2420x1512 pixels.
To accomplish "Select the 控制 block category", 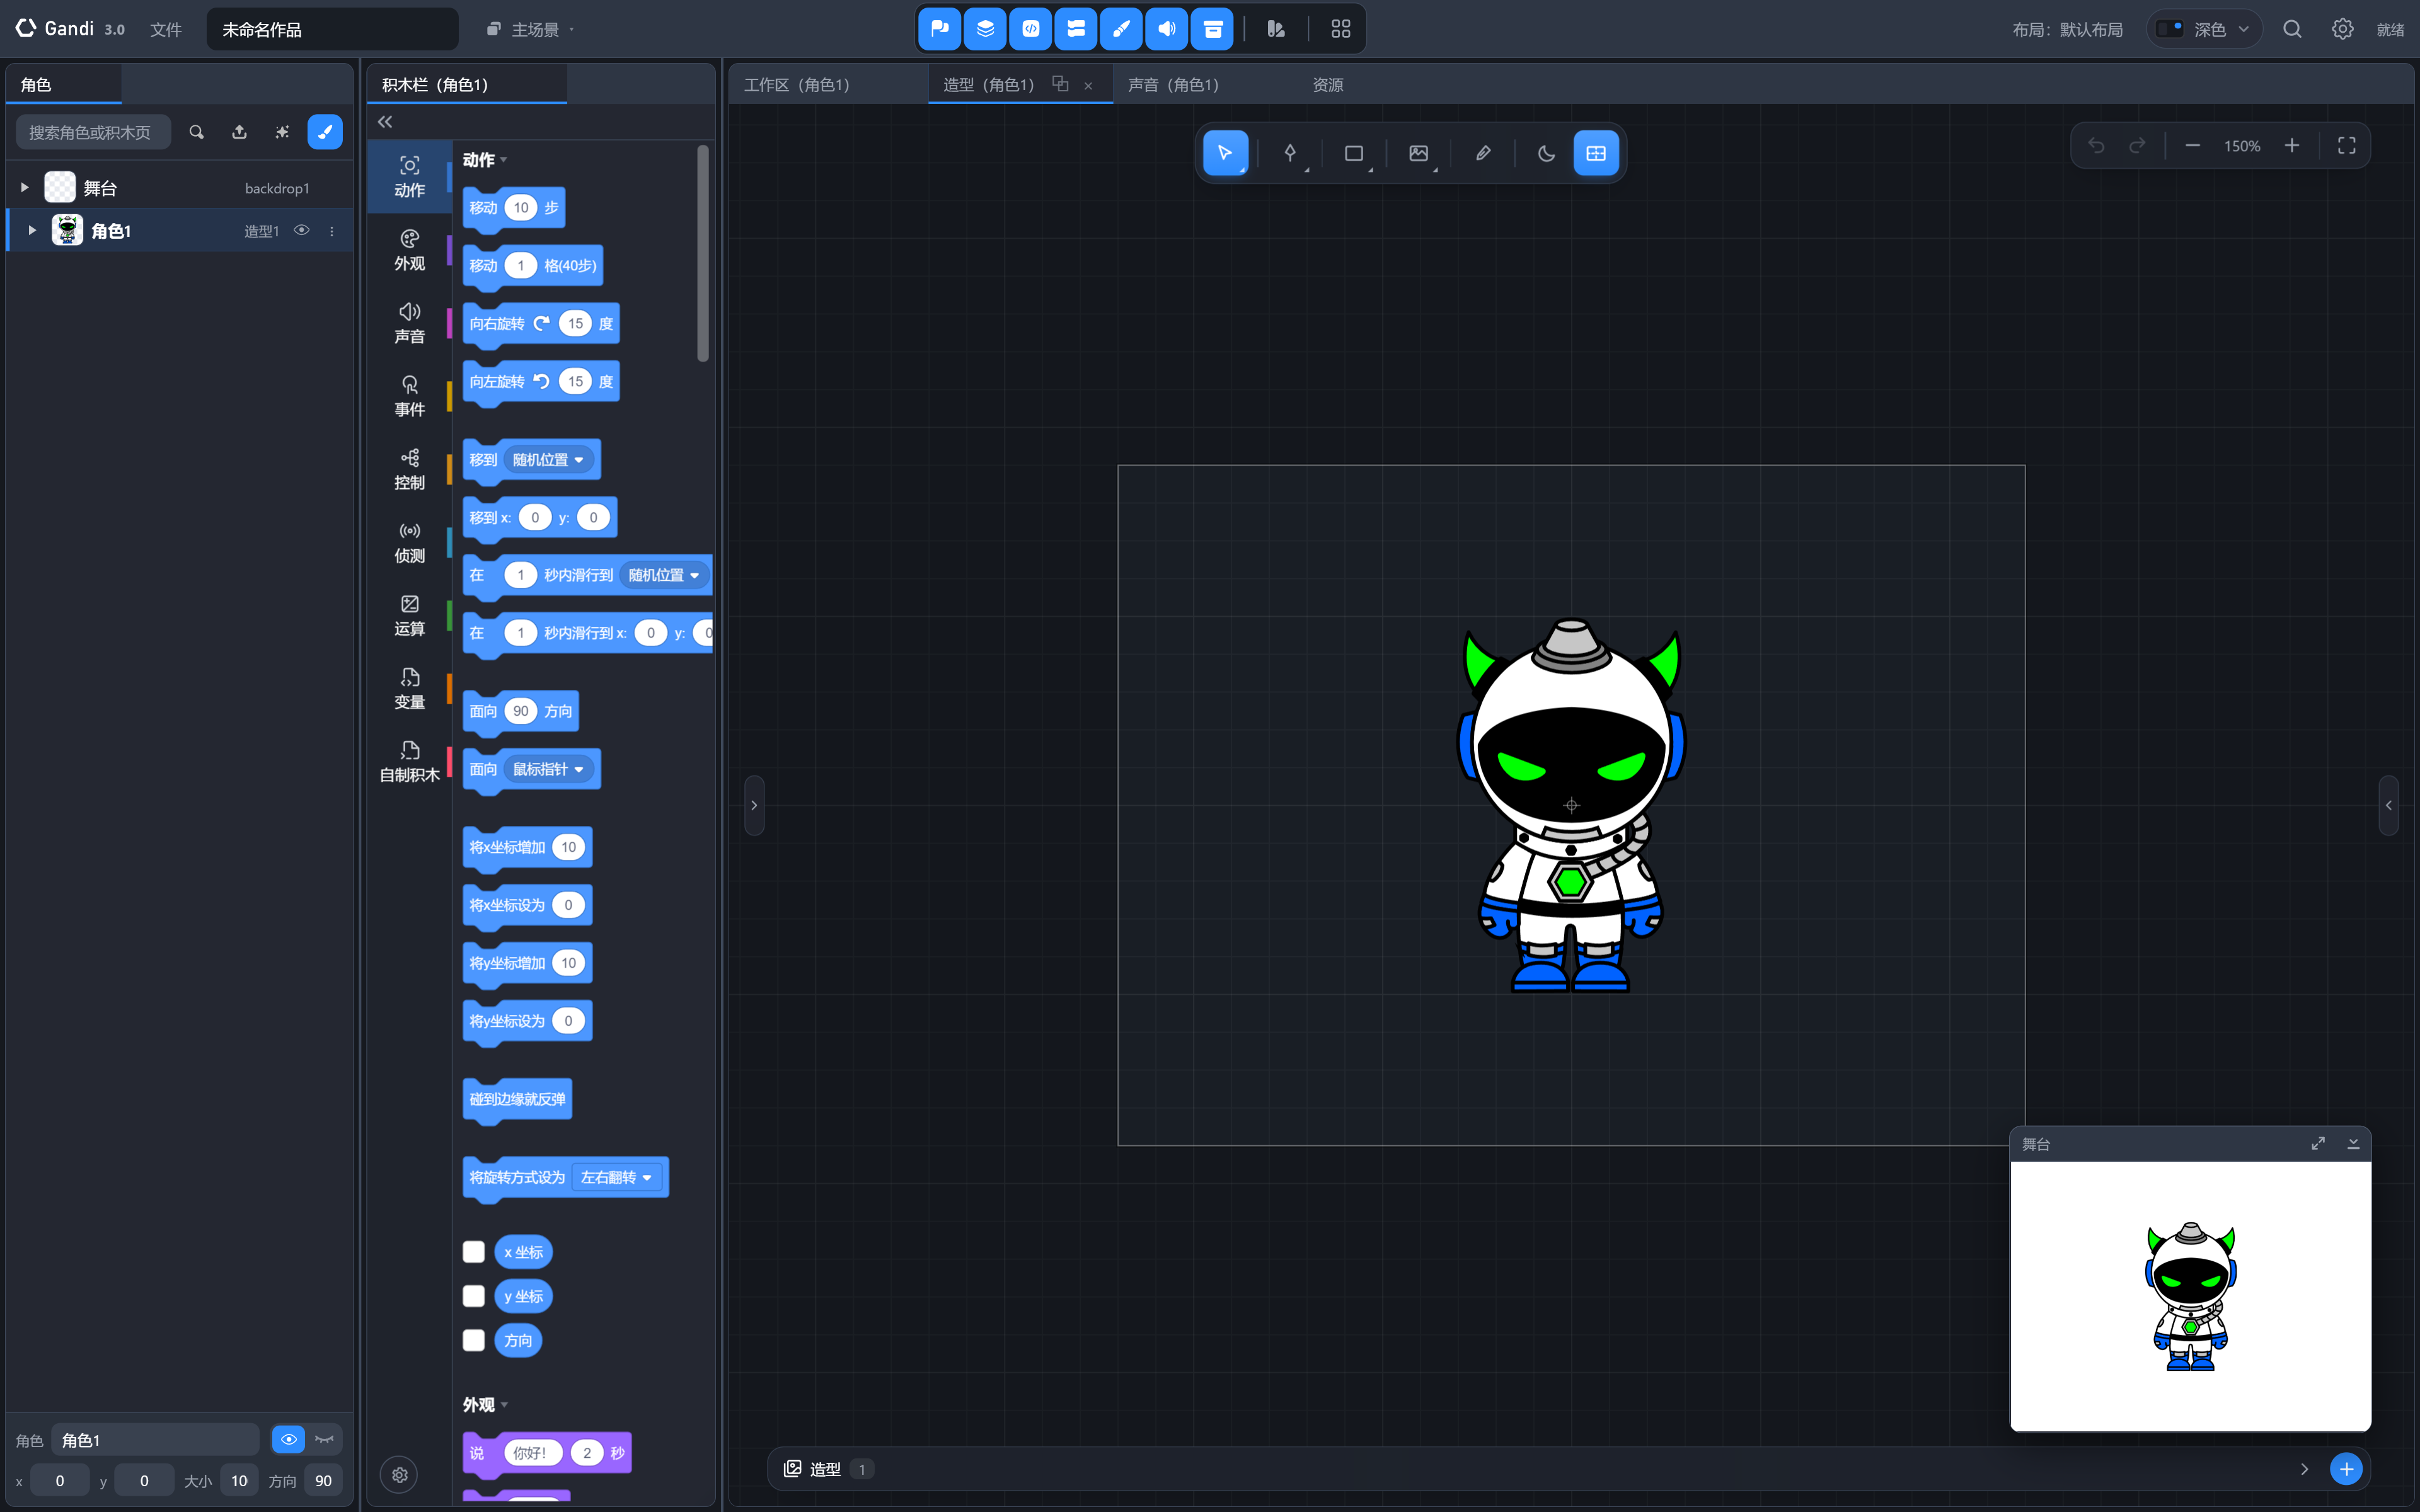I will pos(409,469).
